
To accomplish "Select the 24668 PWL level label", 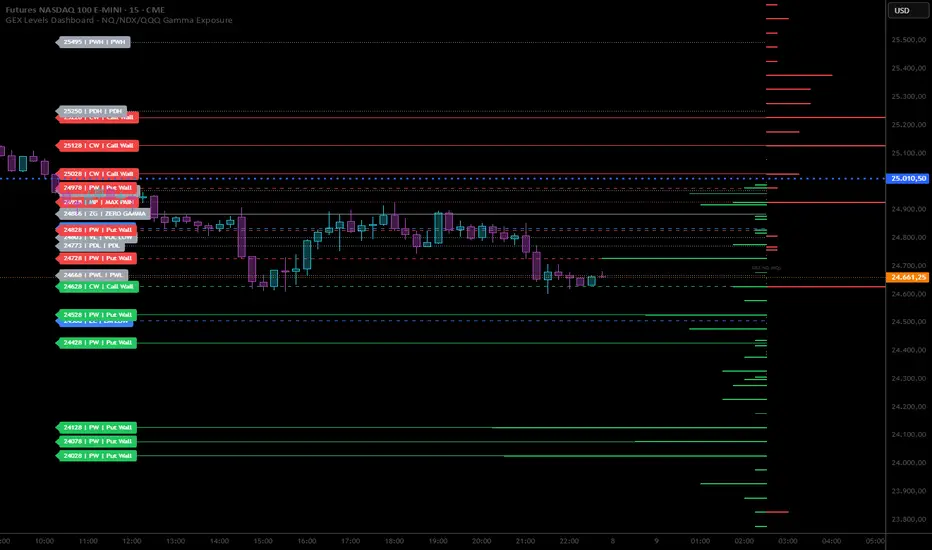I will click(92, 275).
